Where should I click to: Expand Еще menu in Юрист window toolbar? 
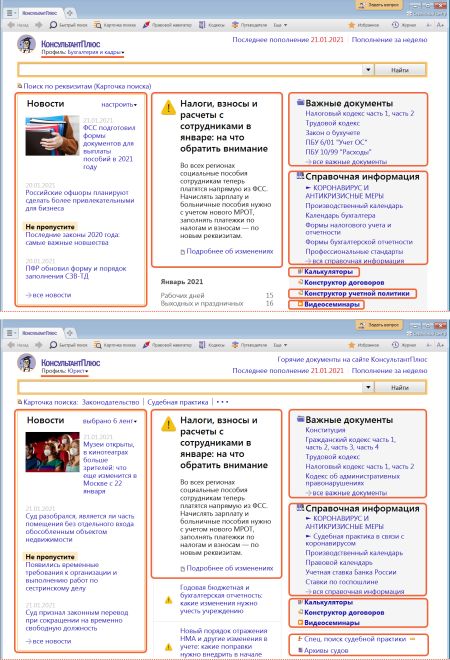(280, 345)
